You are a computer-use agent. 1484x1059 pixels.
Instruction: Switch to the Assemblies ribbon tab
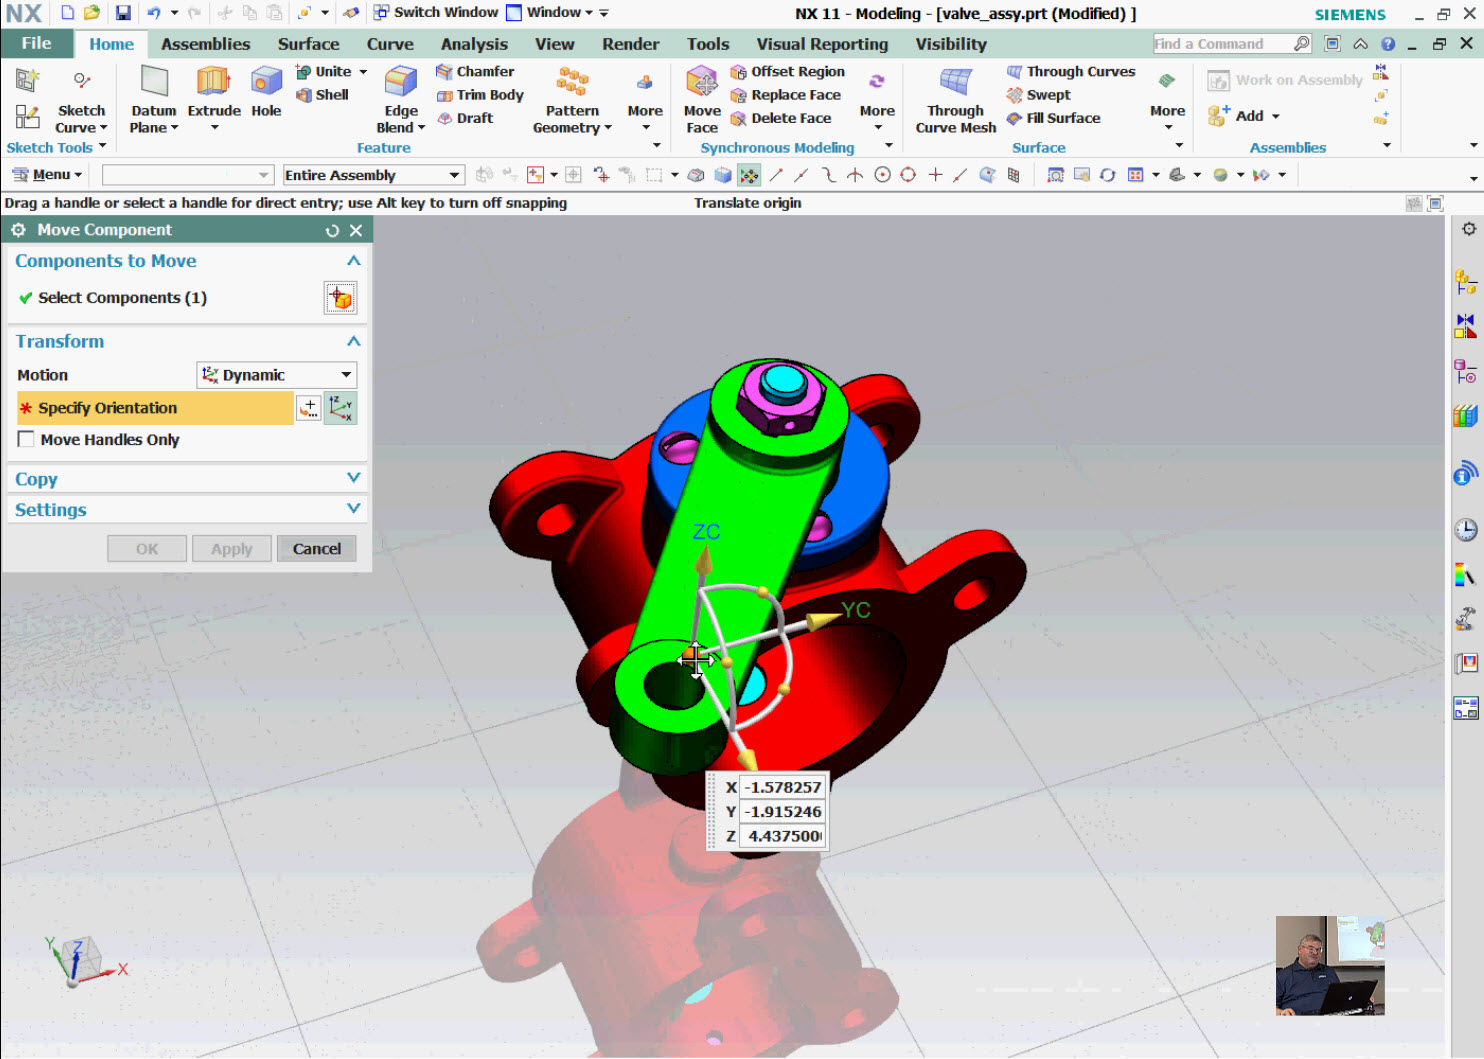(x=205, y=43)
